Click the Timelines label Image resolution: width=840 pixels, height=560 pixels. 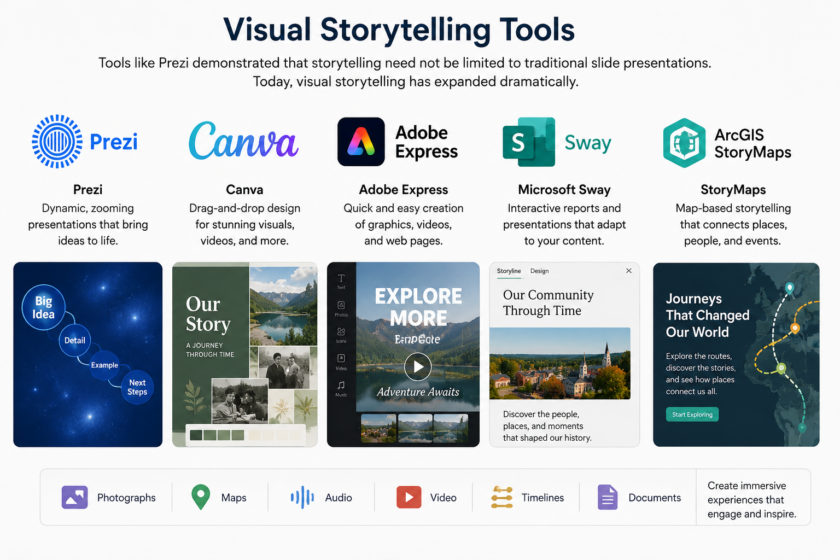tap(543, 497)
